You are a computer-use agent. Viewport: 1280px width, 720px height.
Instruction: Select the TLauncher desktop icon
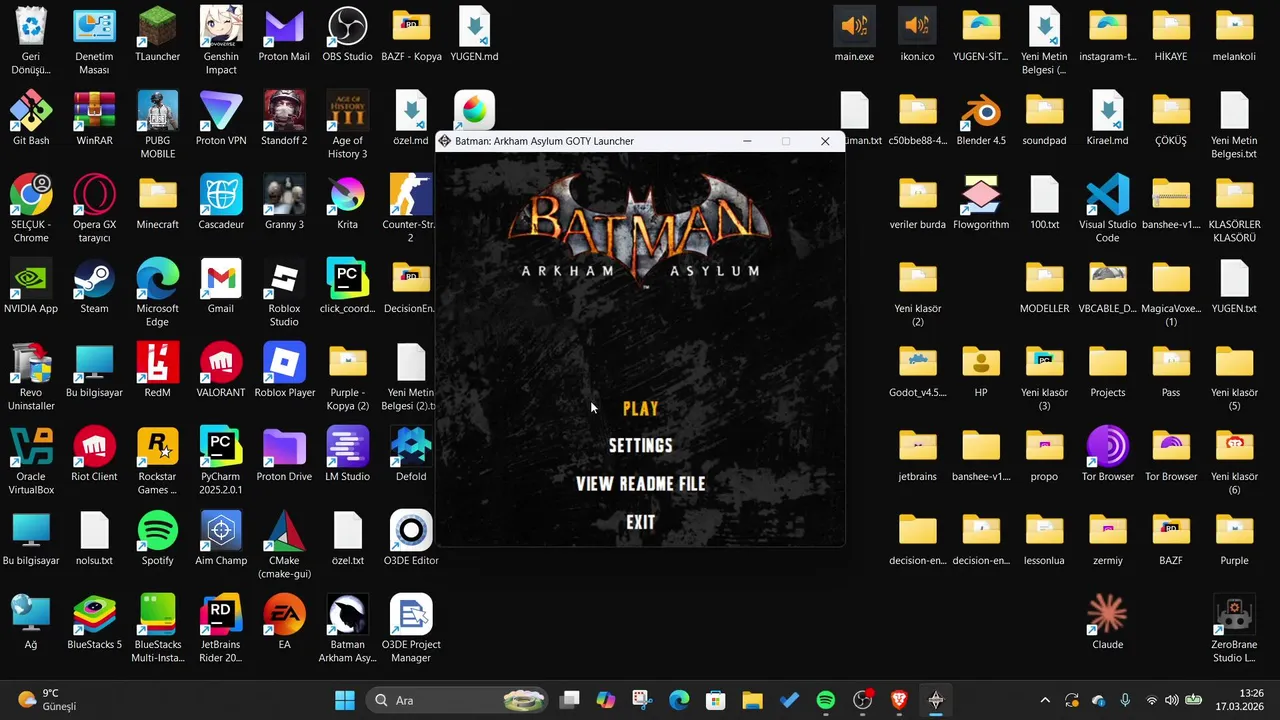pyautogui.click(x=157, y=35)
